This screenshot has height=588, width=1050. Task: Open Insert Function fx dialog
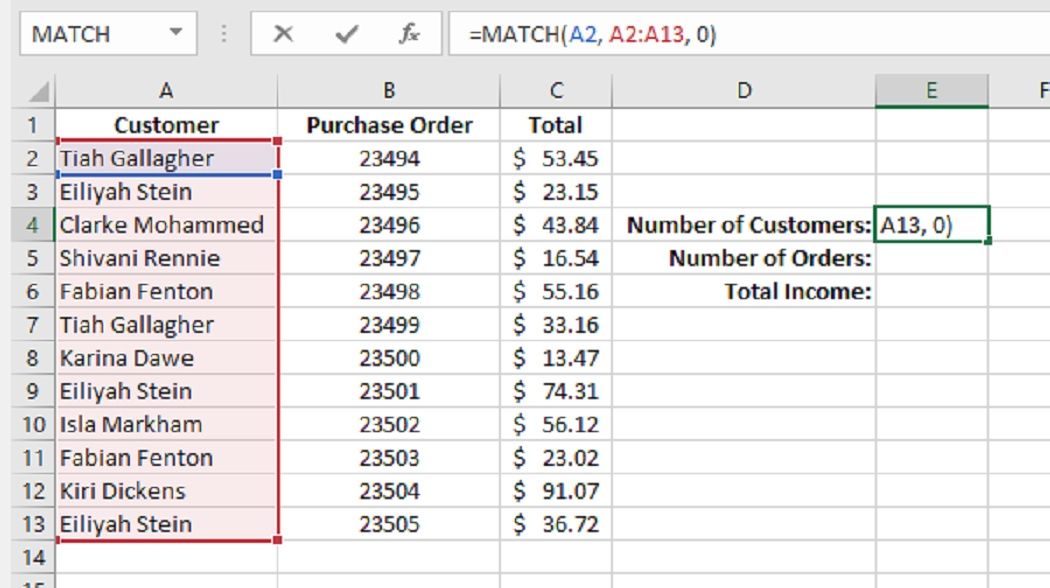[408, 33]
